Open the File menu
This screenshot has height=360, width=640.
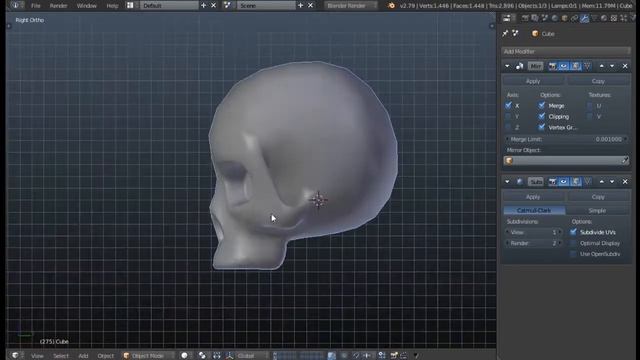coord(36,6)
